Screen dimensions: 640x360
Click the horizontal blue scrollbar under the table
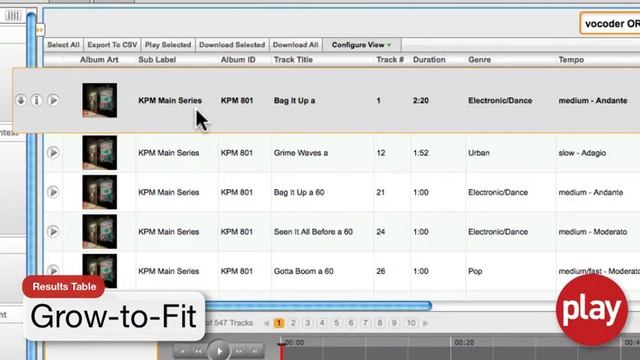pyautogui.click(x=318, y=305)
